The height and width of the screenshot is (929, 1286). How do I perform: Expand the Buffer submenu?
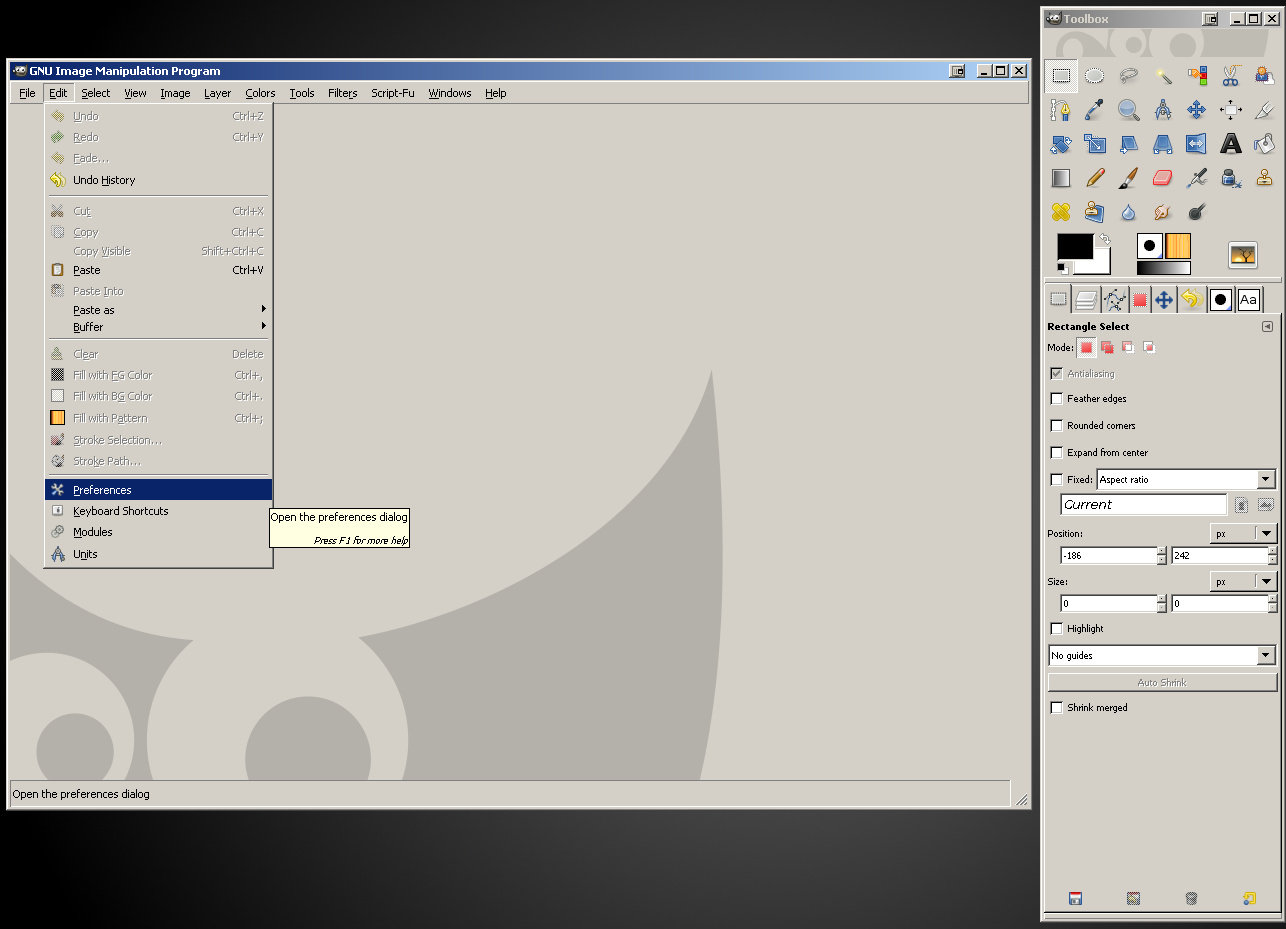click(x=158, y=327)
